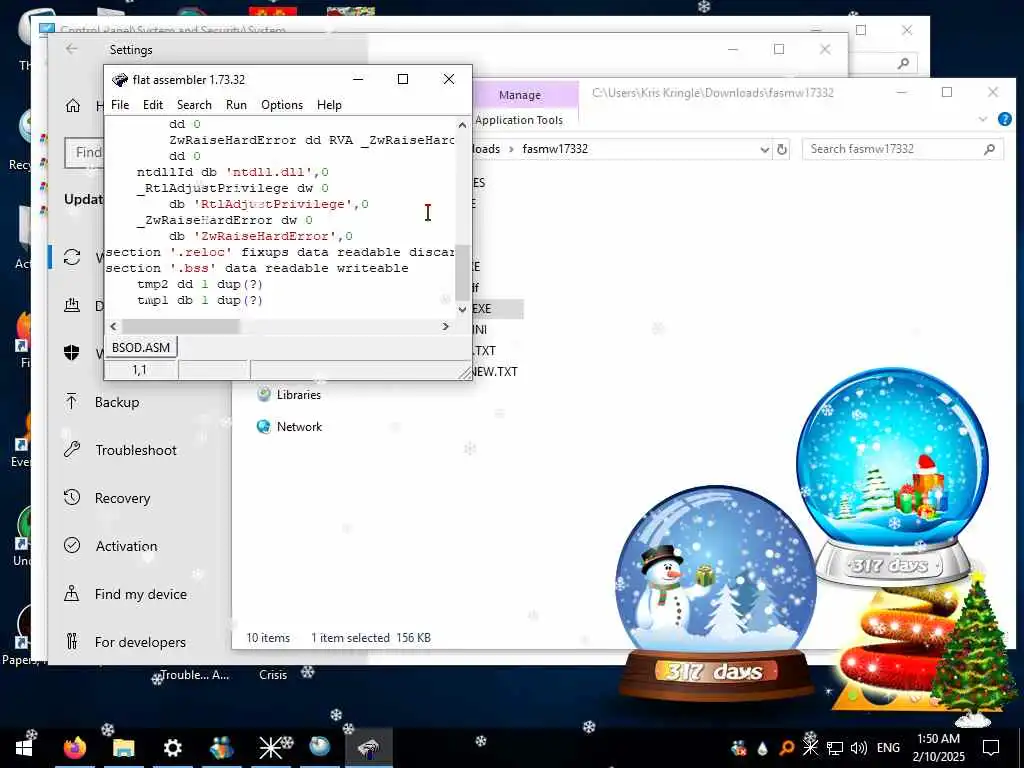Click the Crisis desktop shortcut
Viewport: 1024px width, 768px height.
click(273, 675)
